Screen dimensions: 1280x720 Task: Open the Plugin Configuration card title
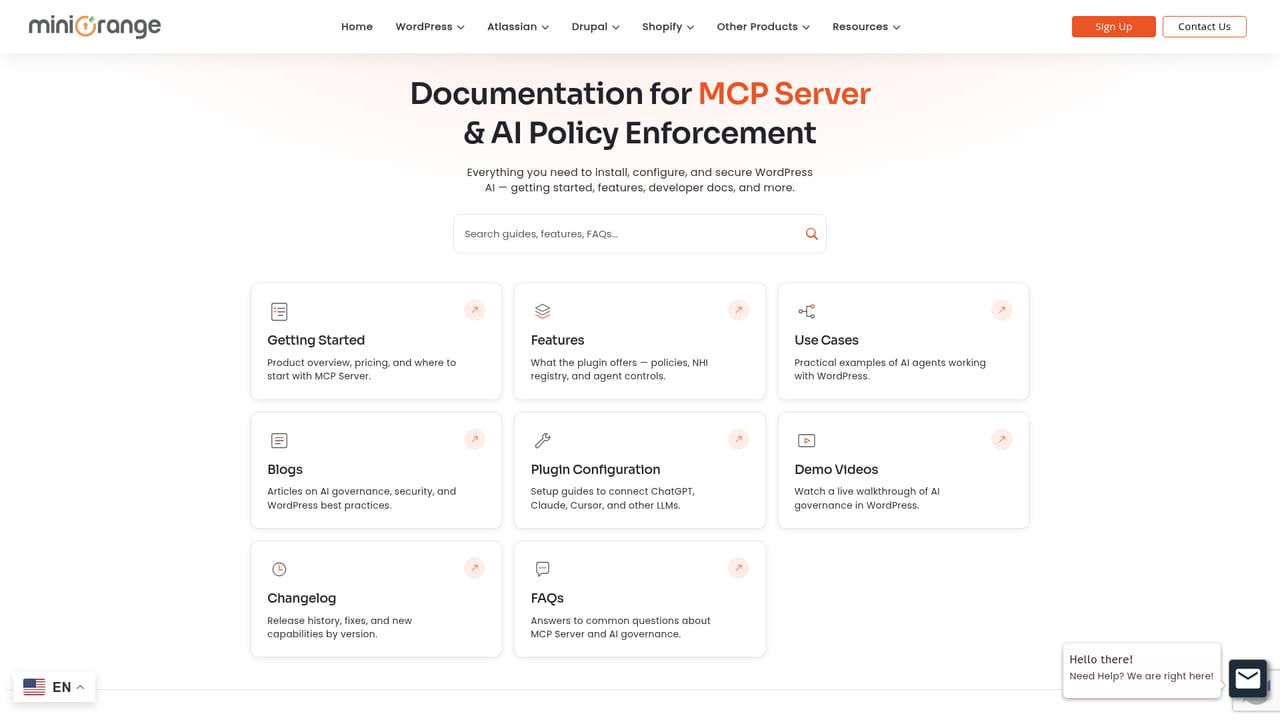point(596,469)
